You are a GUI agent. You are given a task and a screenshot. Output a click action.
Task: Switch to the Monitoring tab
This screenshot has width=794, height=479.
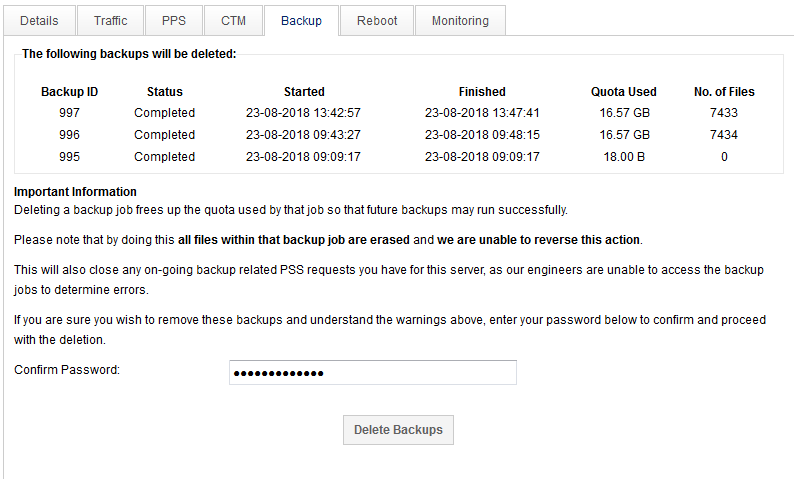pos(460,20)
